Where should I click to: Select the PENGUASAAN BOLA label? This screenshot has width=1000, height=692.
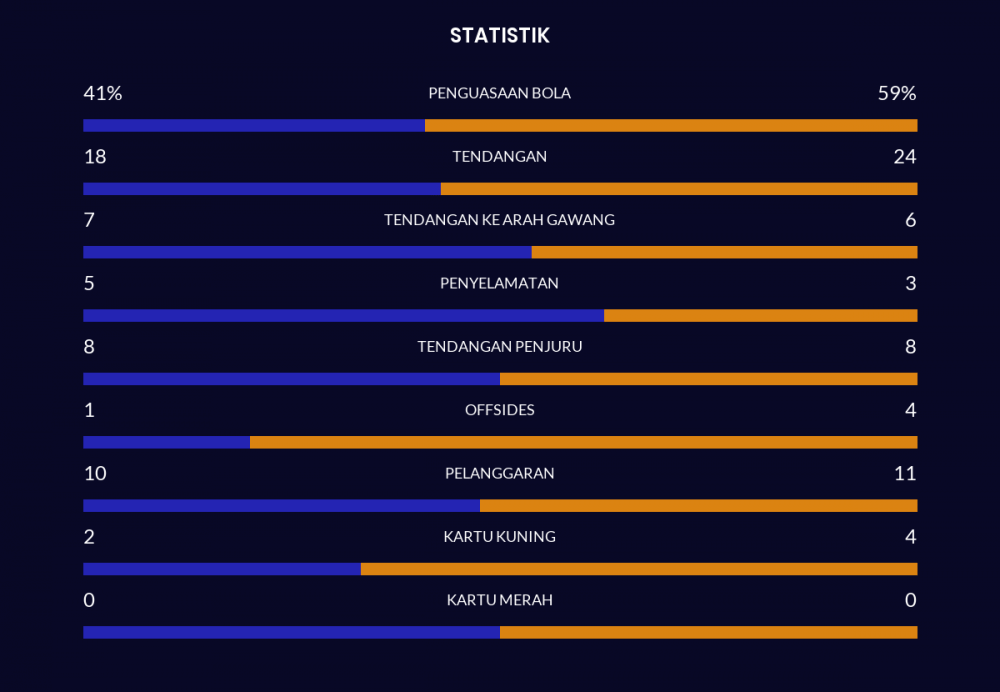(x=499, y=93)
